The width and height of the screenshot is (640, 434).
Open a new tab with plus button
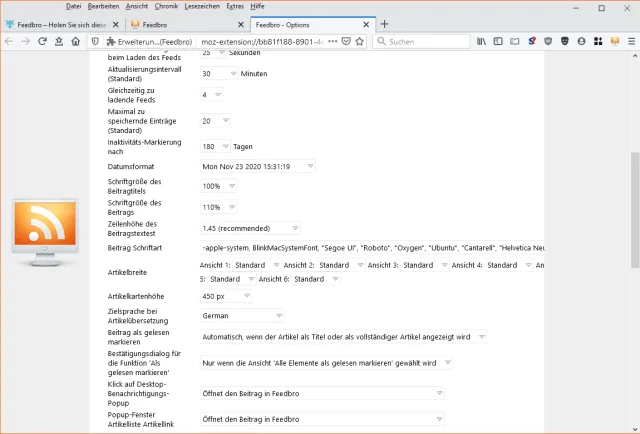(x=384, y=24)
